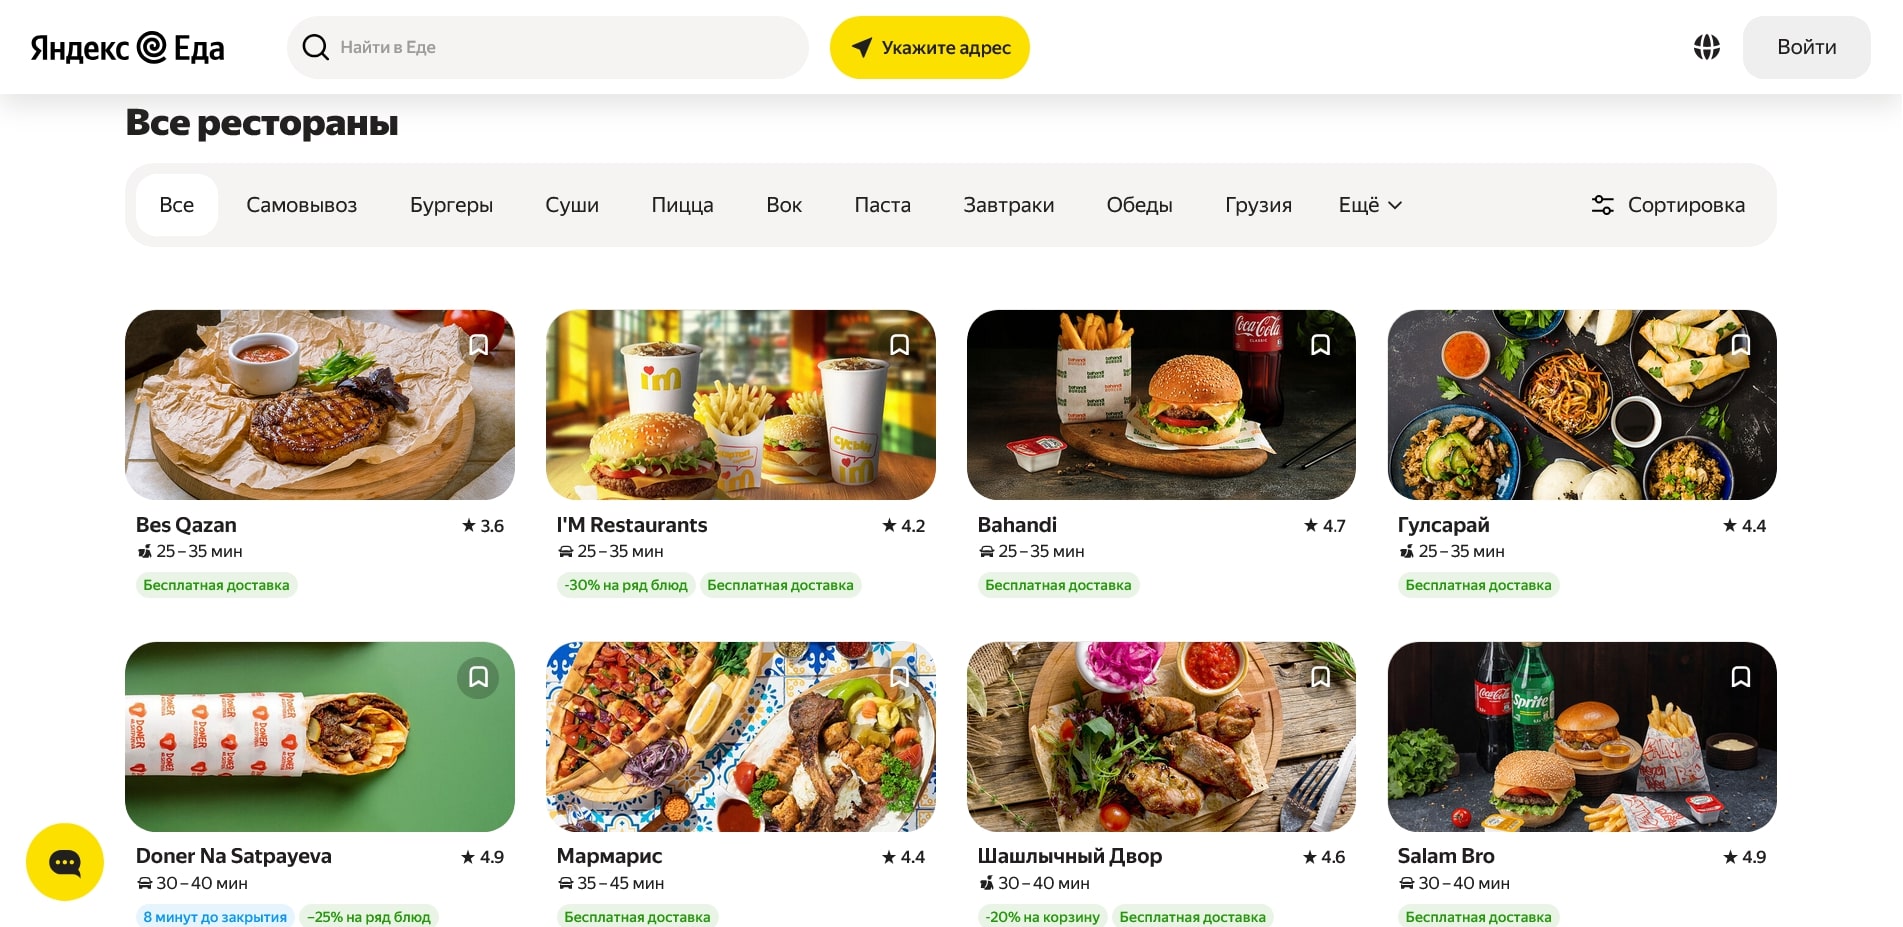Expand the Ещё categories dropdown
1903x927 pixels.
point(1370,205)
